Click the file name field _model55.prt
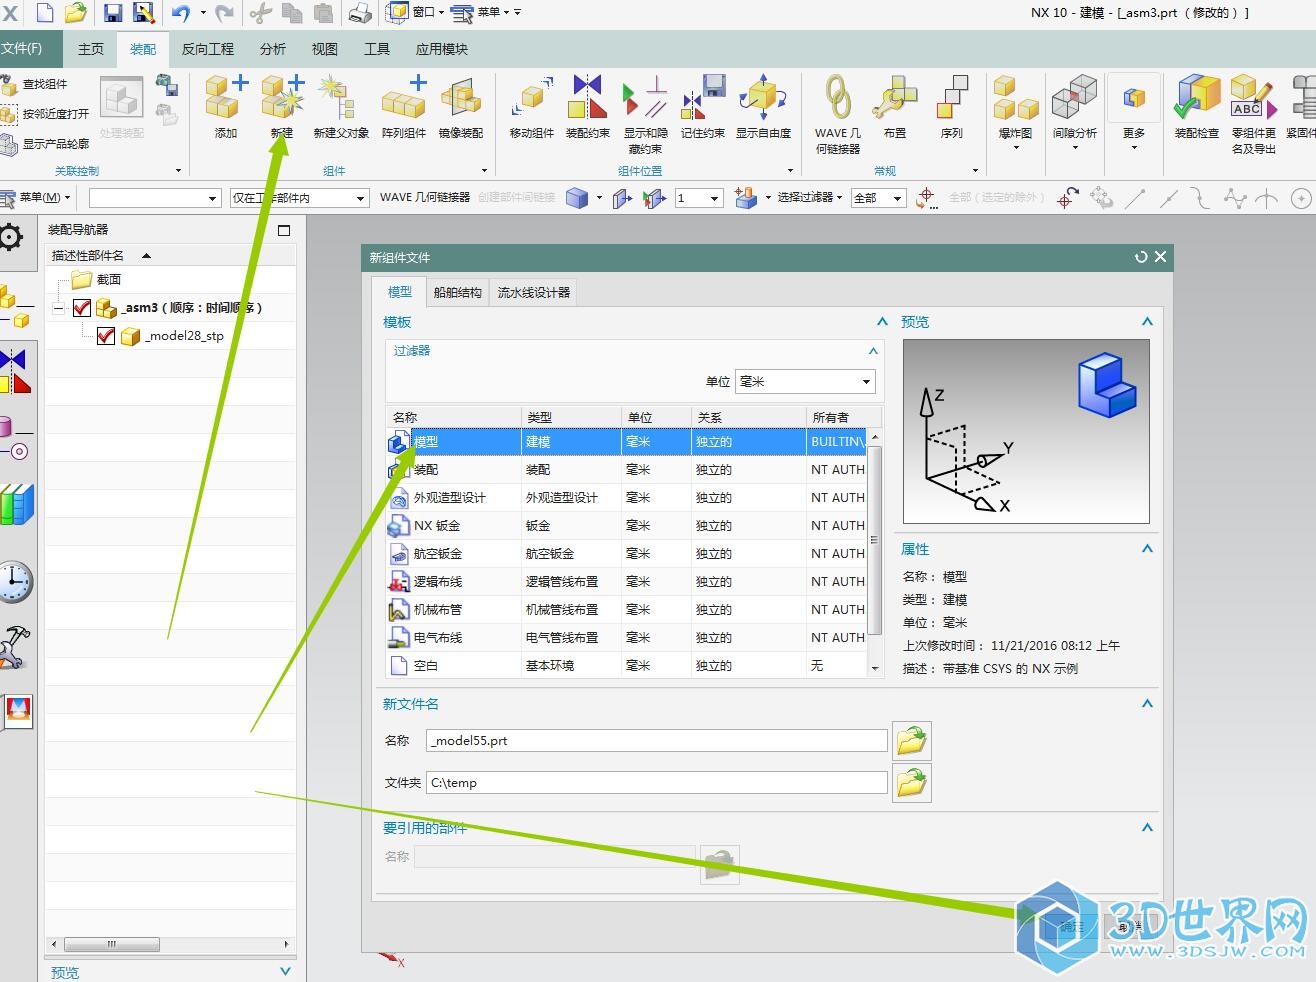 coord(657,741)
